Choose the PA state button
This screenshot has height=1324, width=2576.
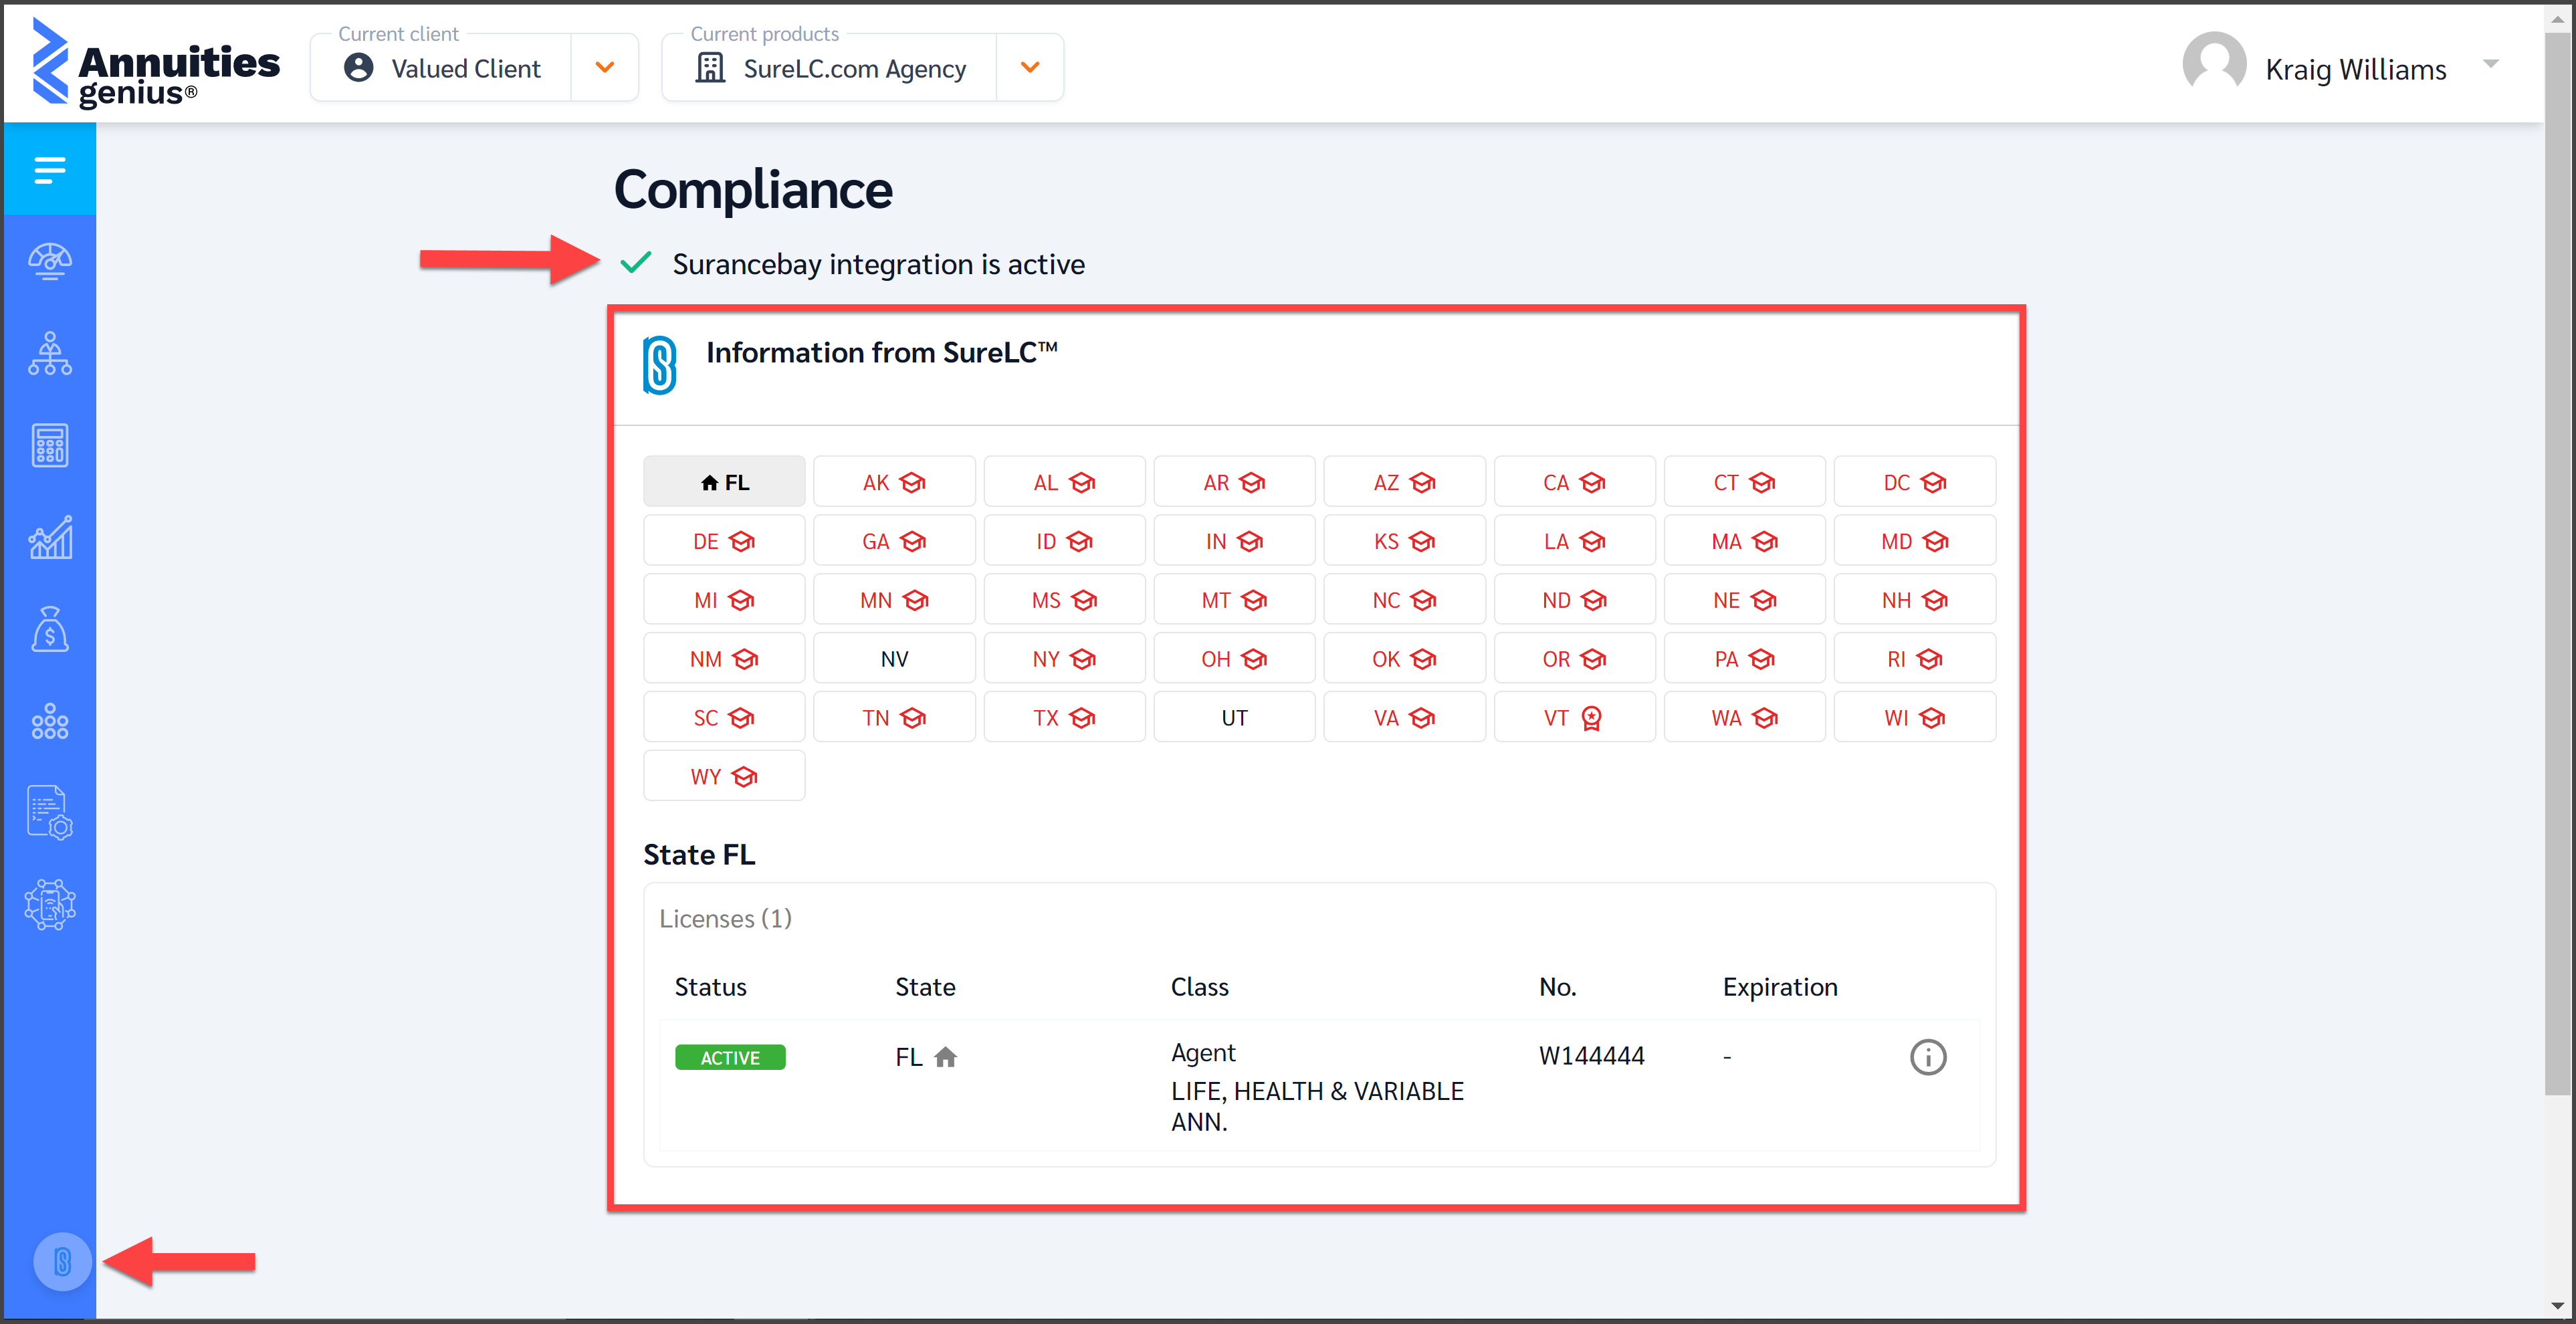pos(1744,659)
